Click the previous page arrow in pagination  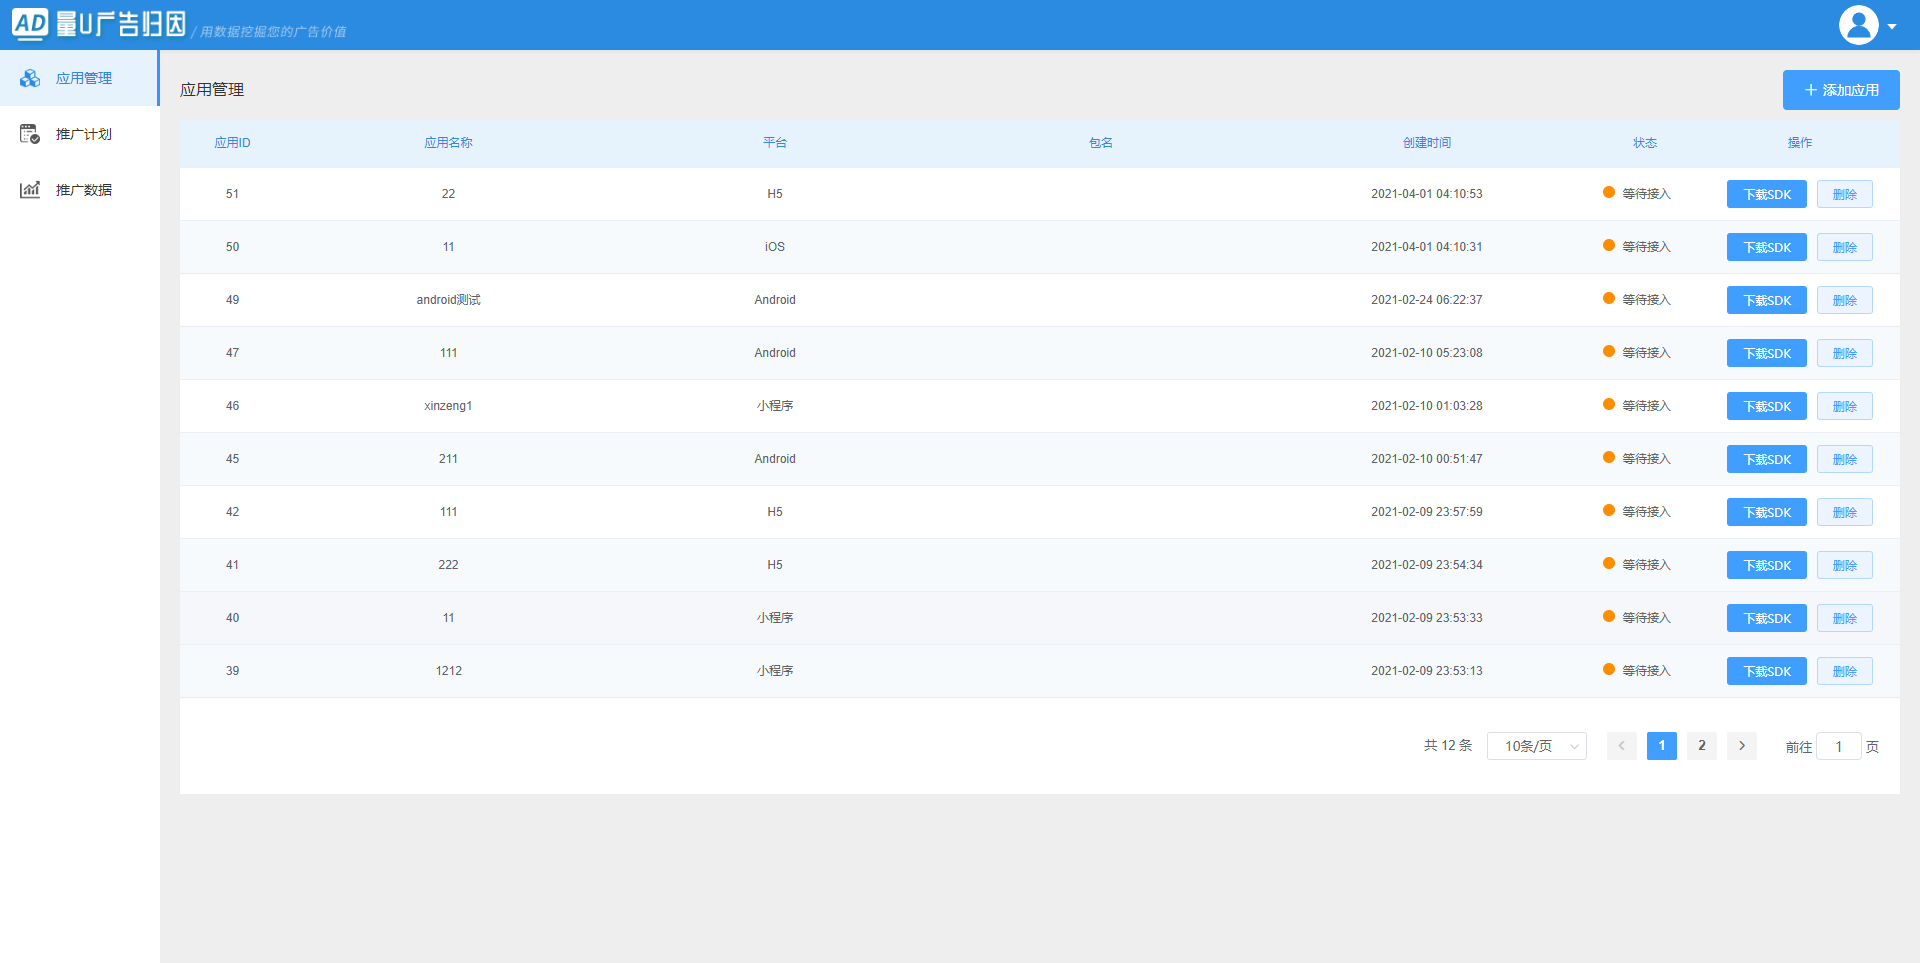[1621, 746]
